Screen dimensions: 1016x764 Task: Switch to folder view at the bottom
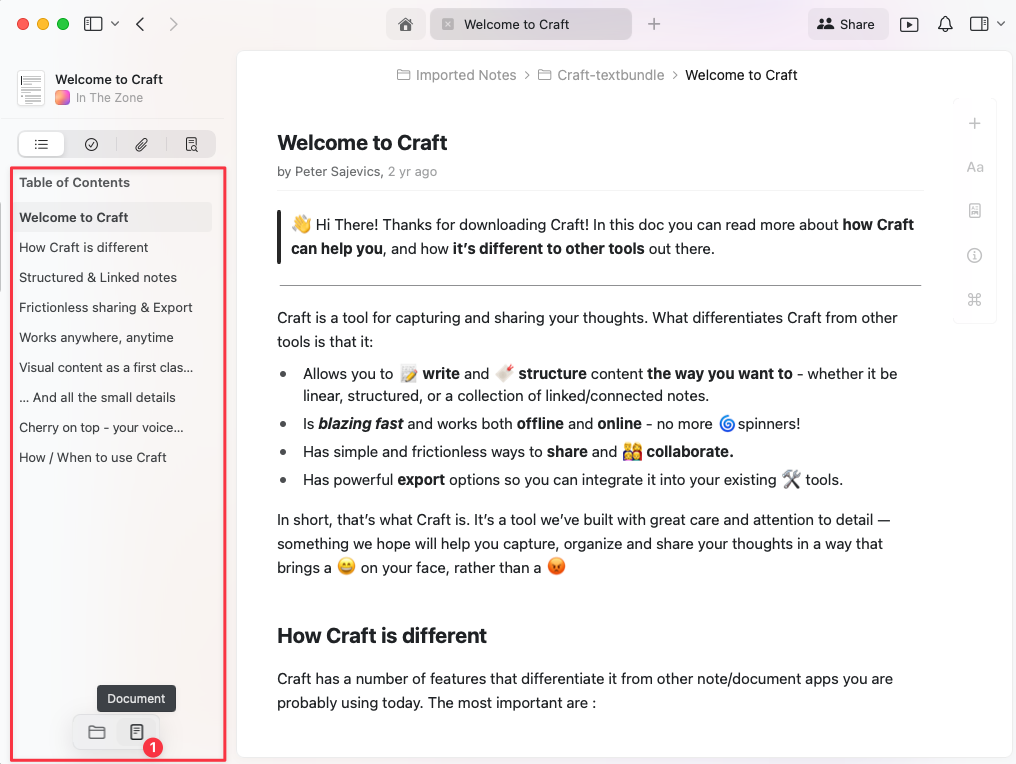coord(97,732)
